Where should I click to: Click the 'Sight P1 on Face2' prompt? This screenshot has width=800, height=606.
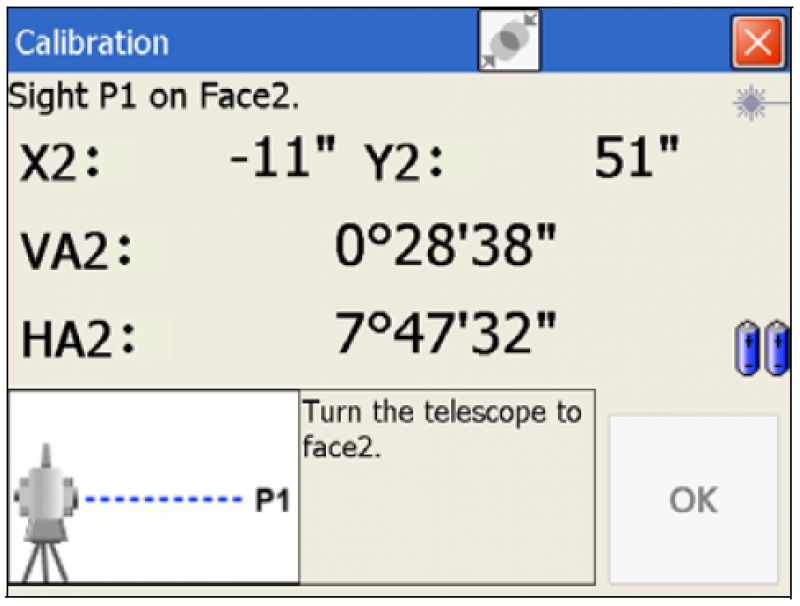click(154, 98)
